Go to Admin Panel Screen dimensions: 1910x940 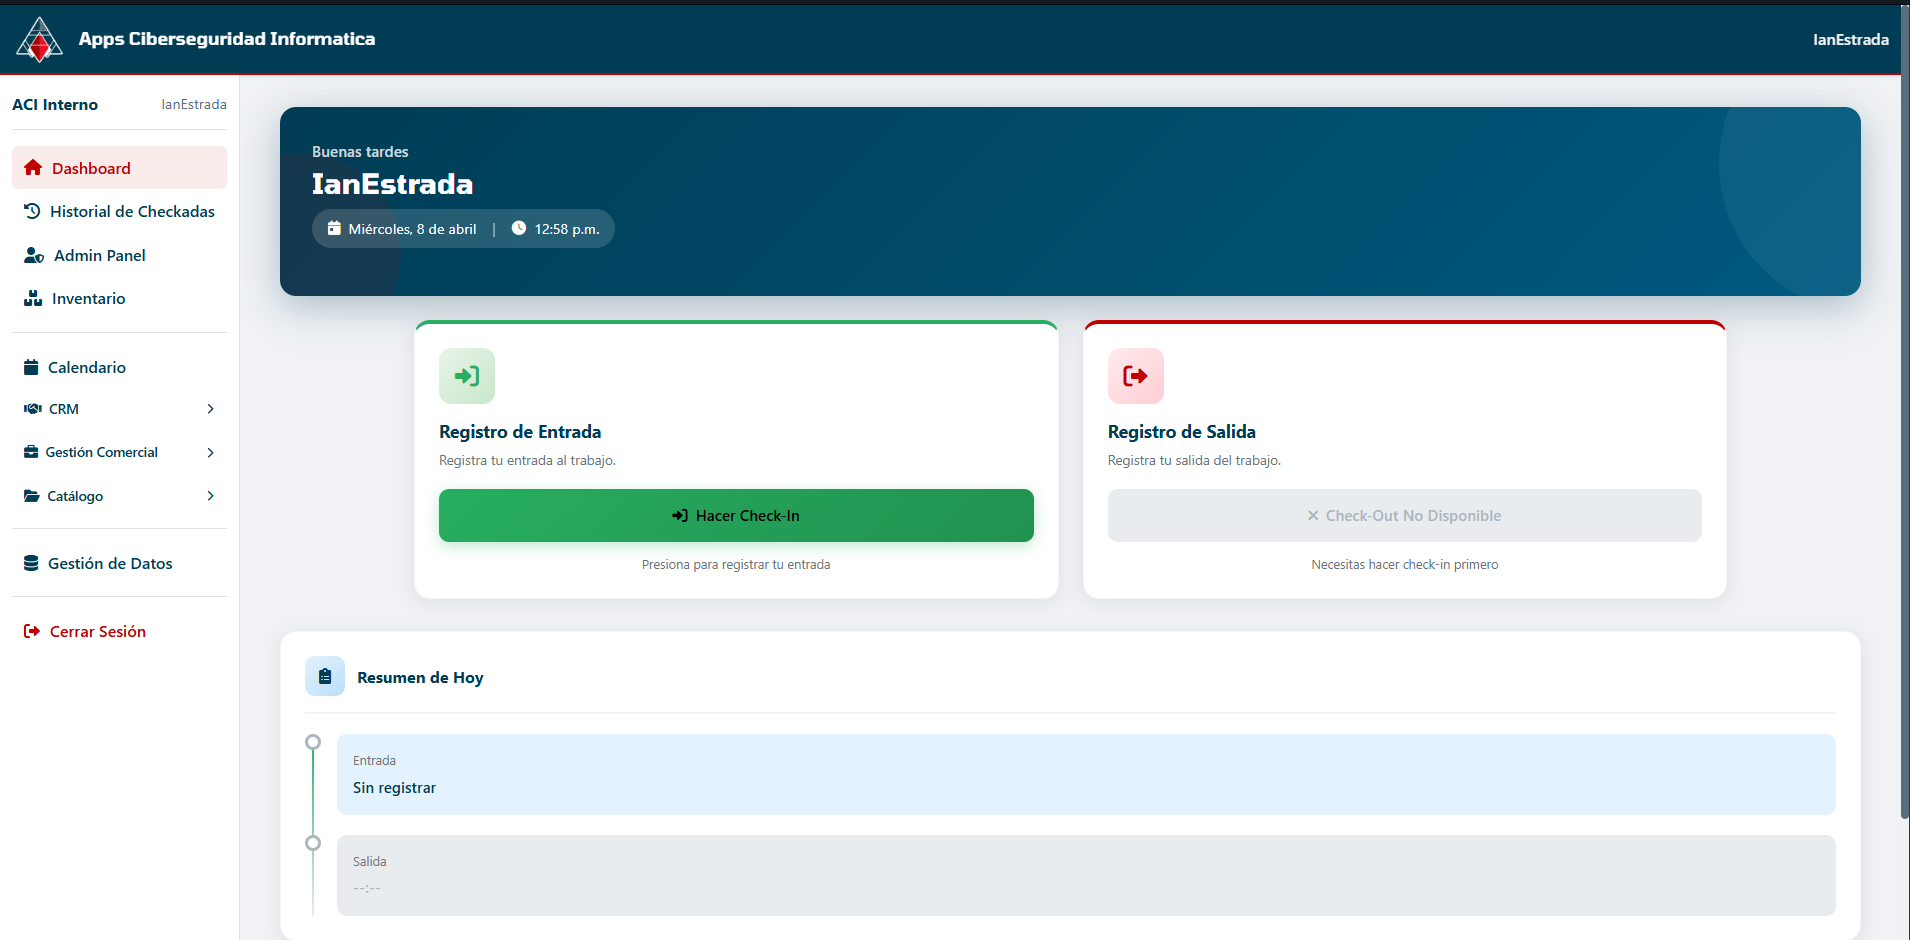tap(119, 255)
